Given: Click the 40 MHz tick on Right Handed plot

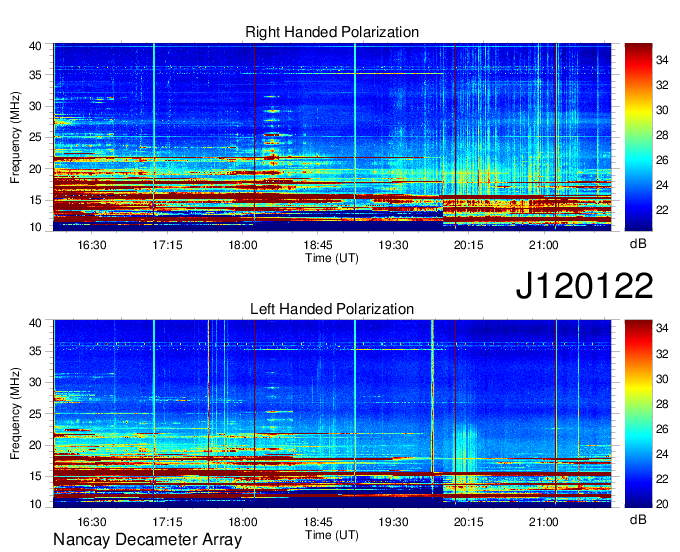Looking at the screenshot, I should pyautogui.click(x=35, y=46).
